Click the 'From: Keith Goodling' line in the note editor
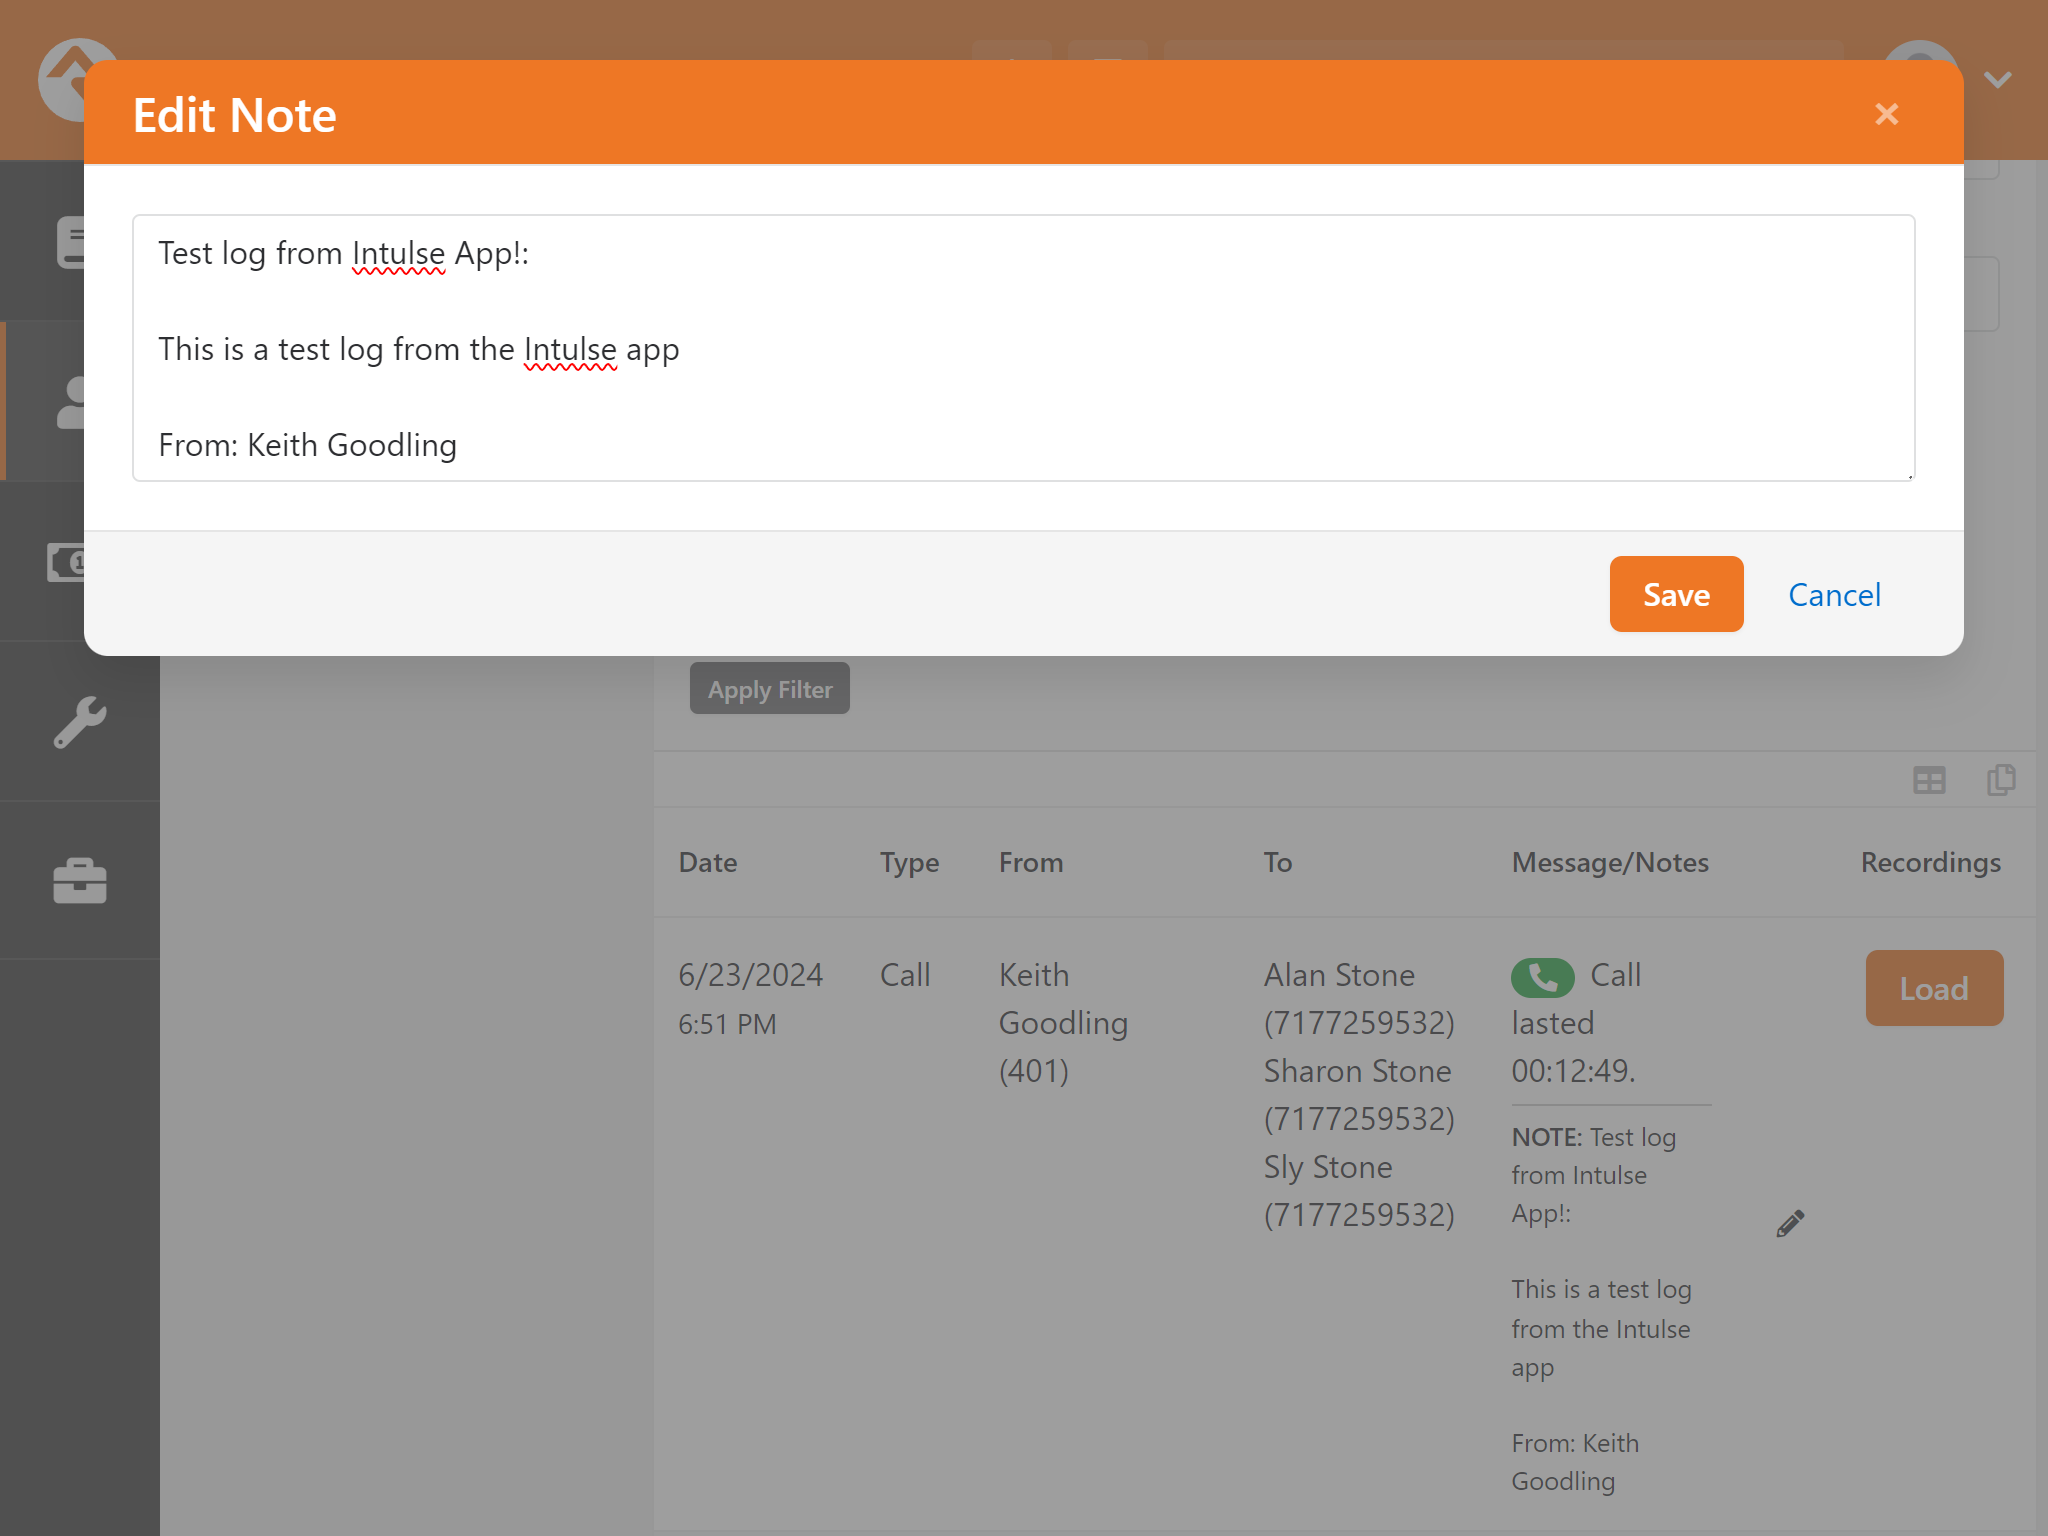This screenshot has height=1536, width=2048. (x=307, y=444)
